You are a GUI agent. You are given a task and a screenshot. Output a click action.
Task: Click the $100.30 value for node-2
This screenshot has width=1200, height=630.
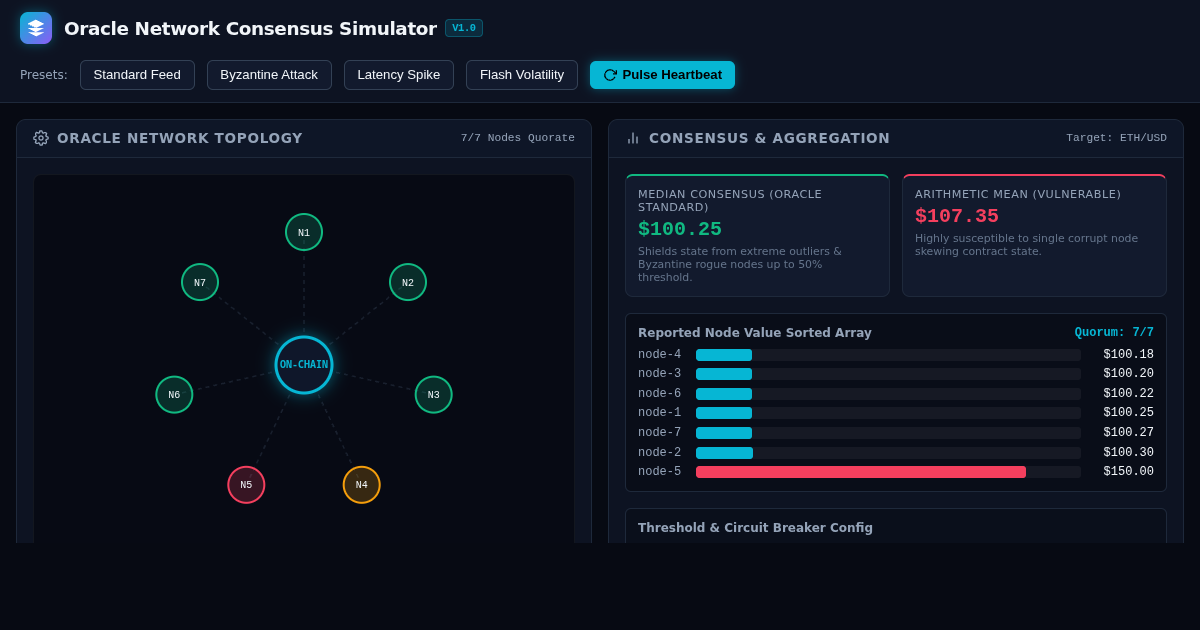click(x=1128, y=453)
